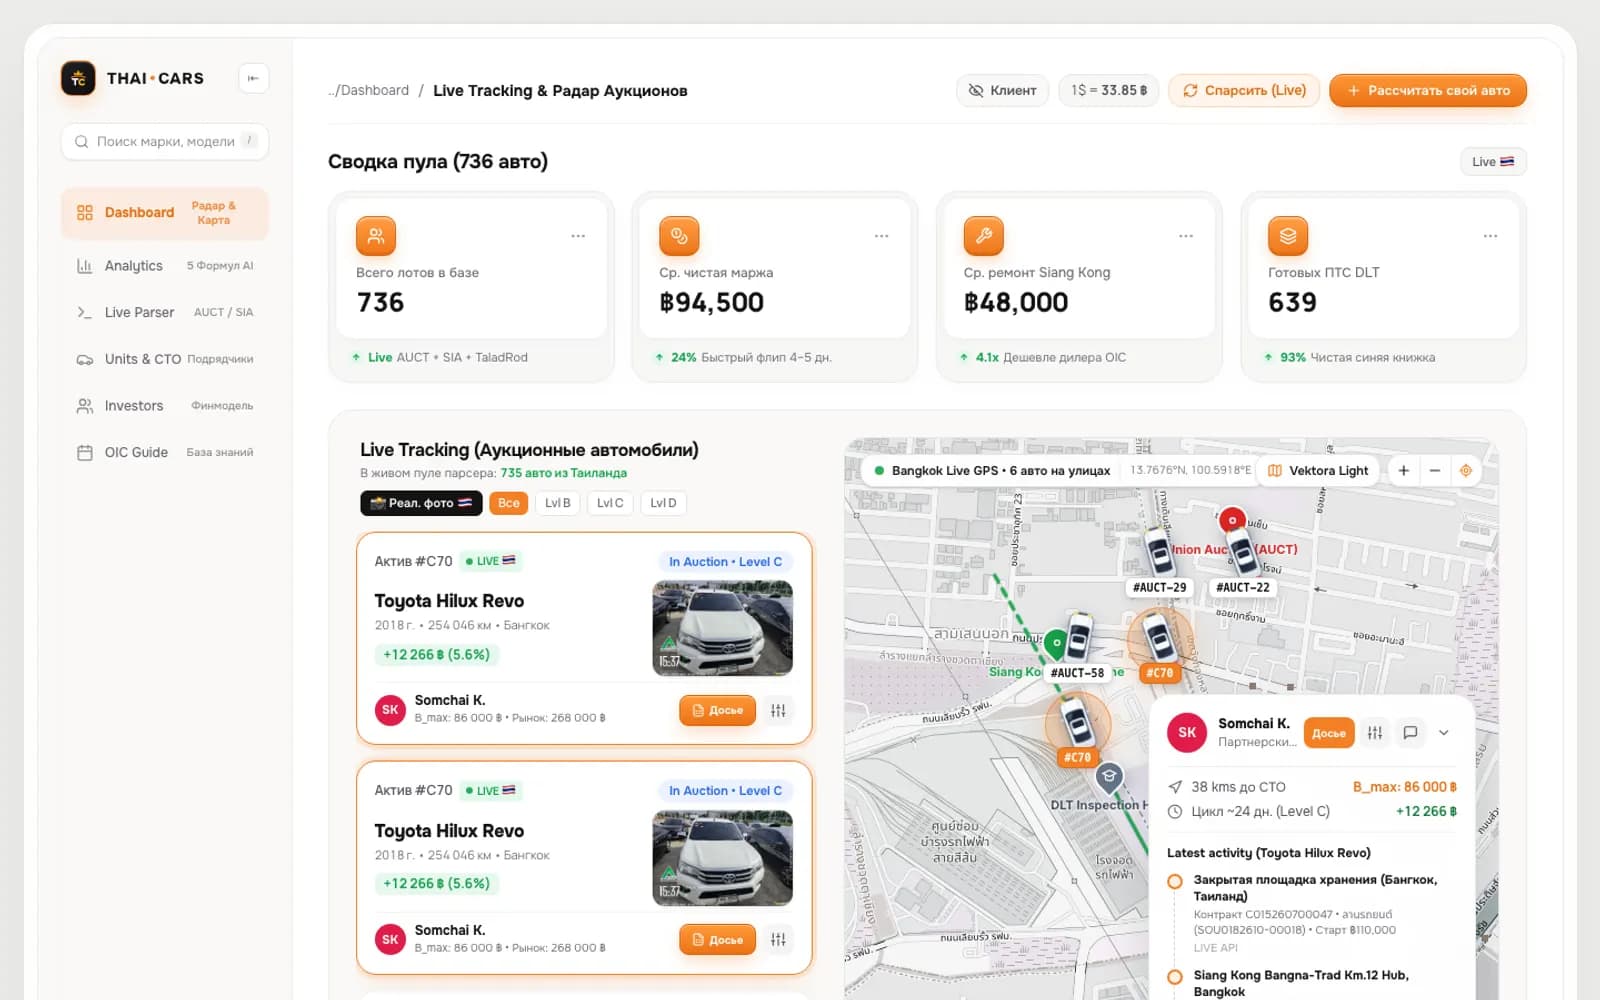
Task: Select the Dashboard sidebar item
Action: click(x=165, y=213)
